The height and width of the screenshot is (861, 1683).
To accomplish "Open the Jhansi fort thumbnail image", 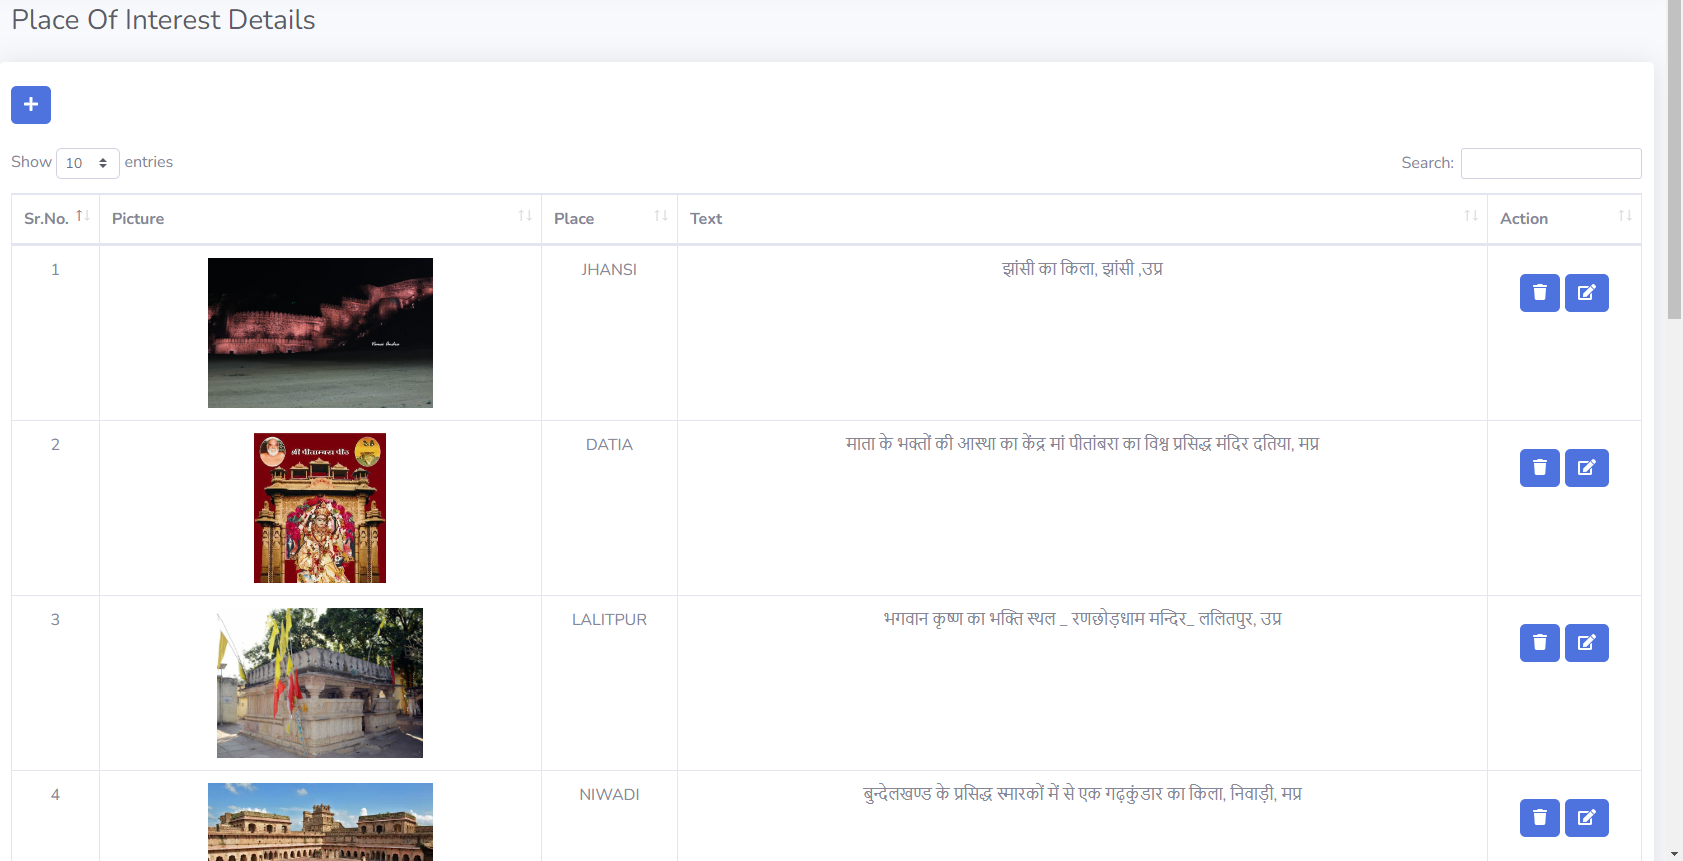I will [320, 333].
